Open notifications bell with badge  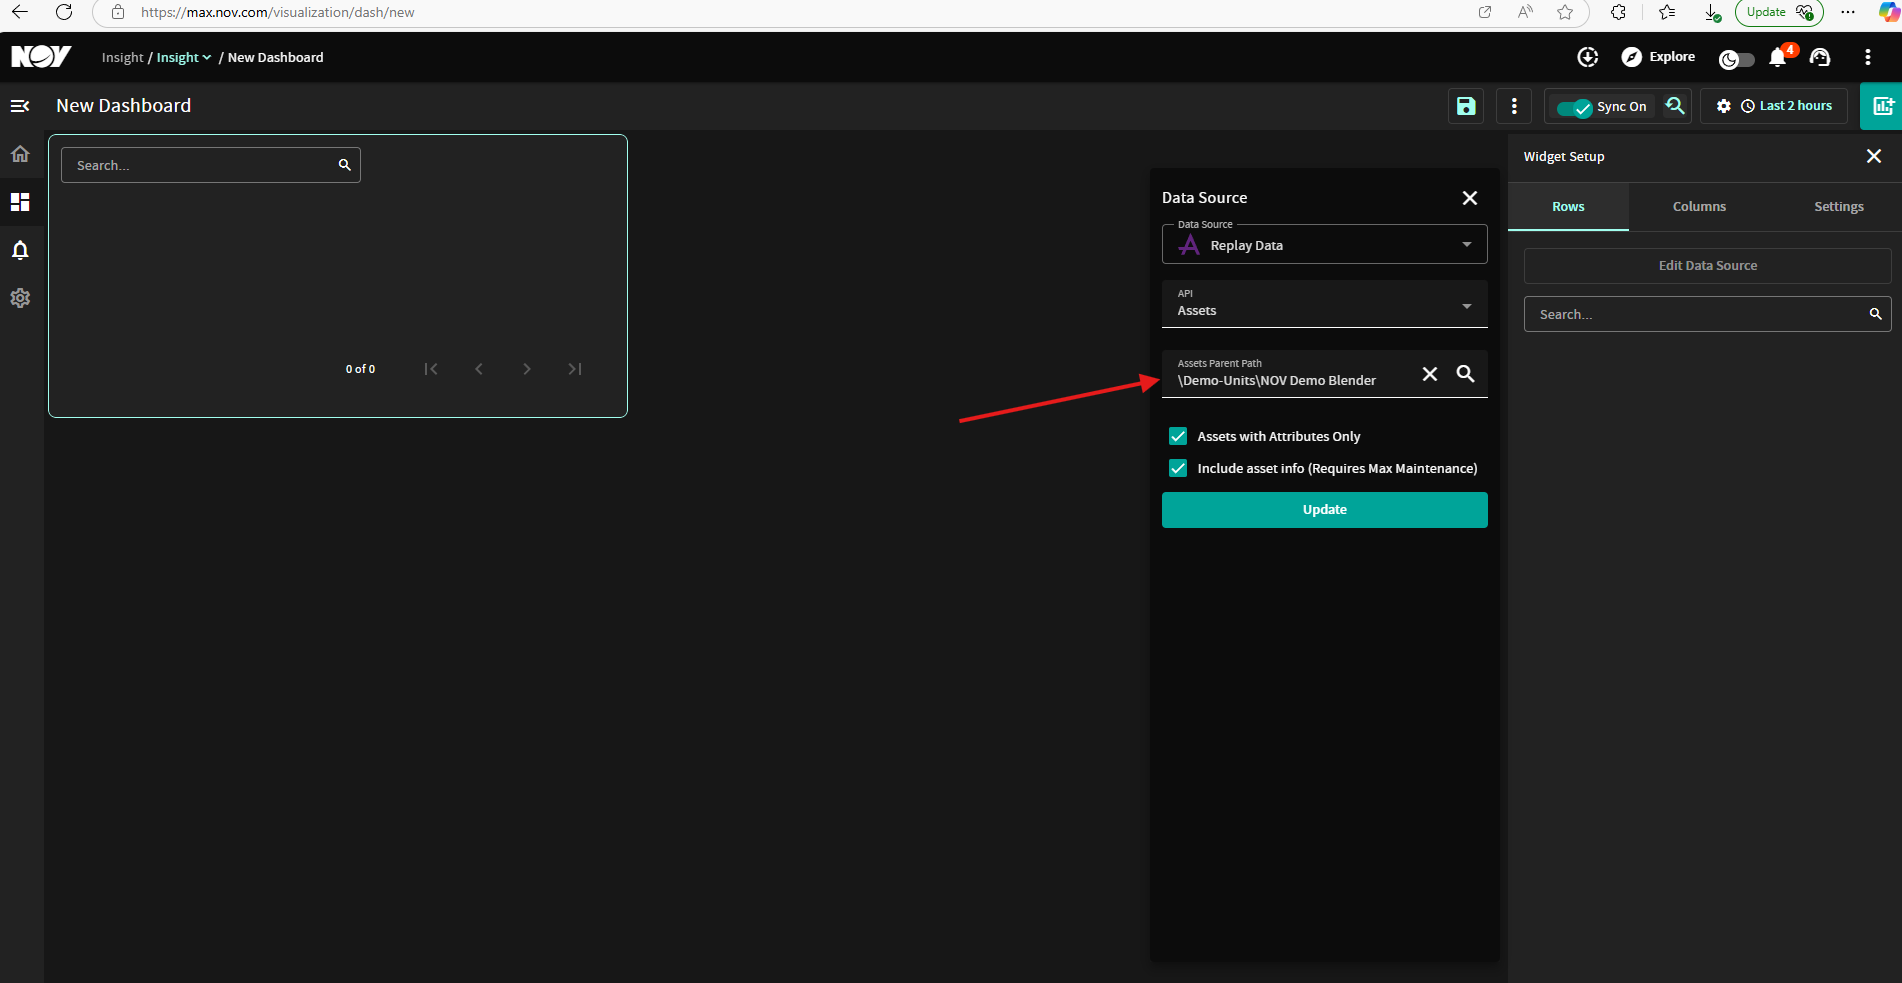tap(1779, 57)
